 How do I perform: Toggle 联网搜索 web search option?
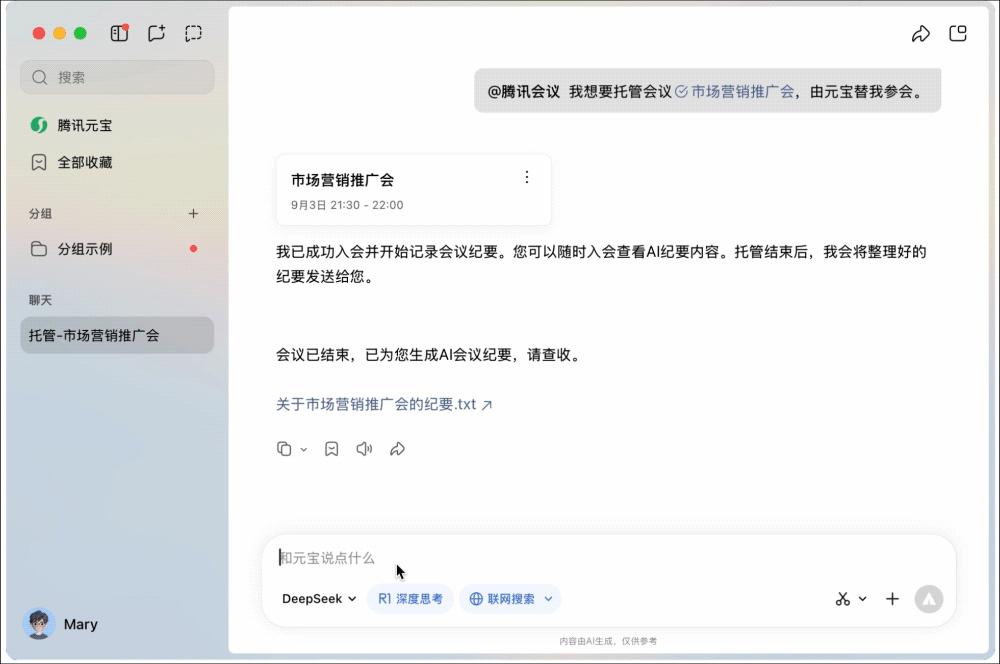tap(510, 599)
